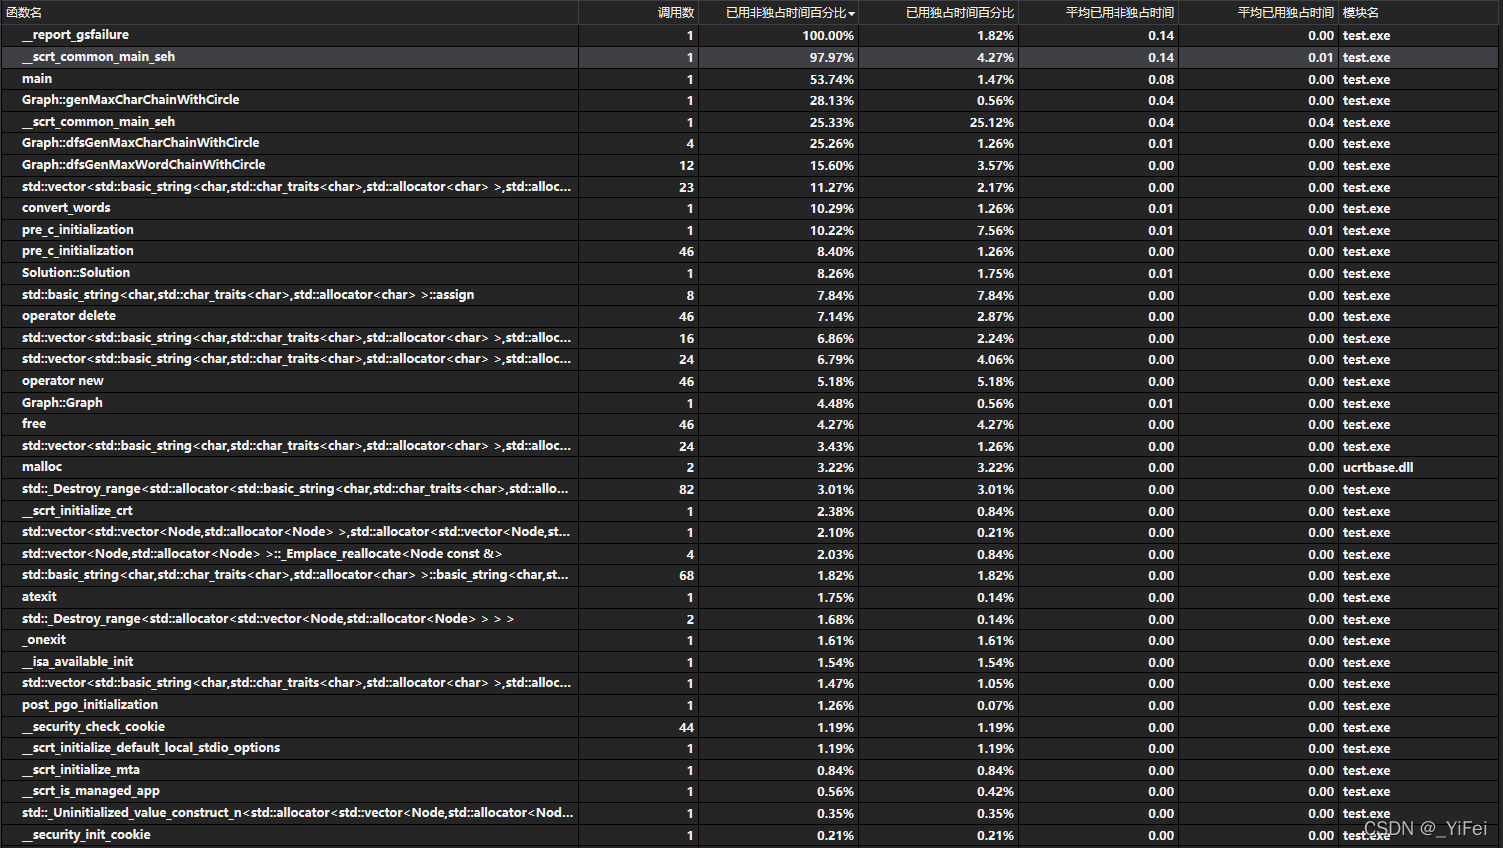This screenshot has height=848, width=1503.
Task: Select pre_c_initialization row with 10.22%
Action: tap(751, 230)
